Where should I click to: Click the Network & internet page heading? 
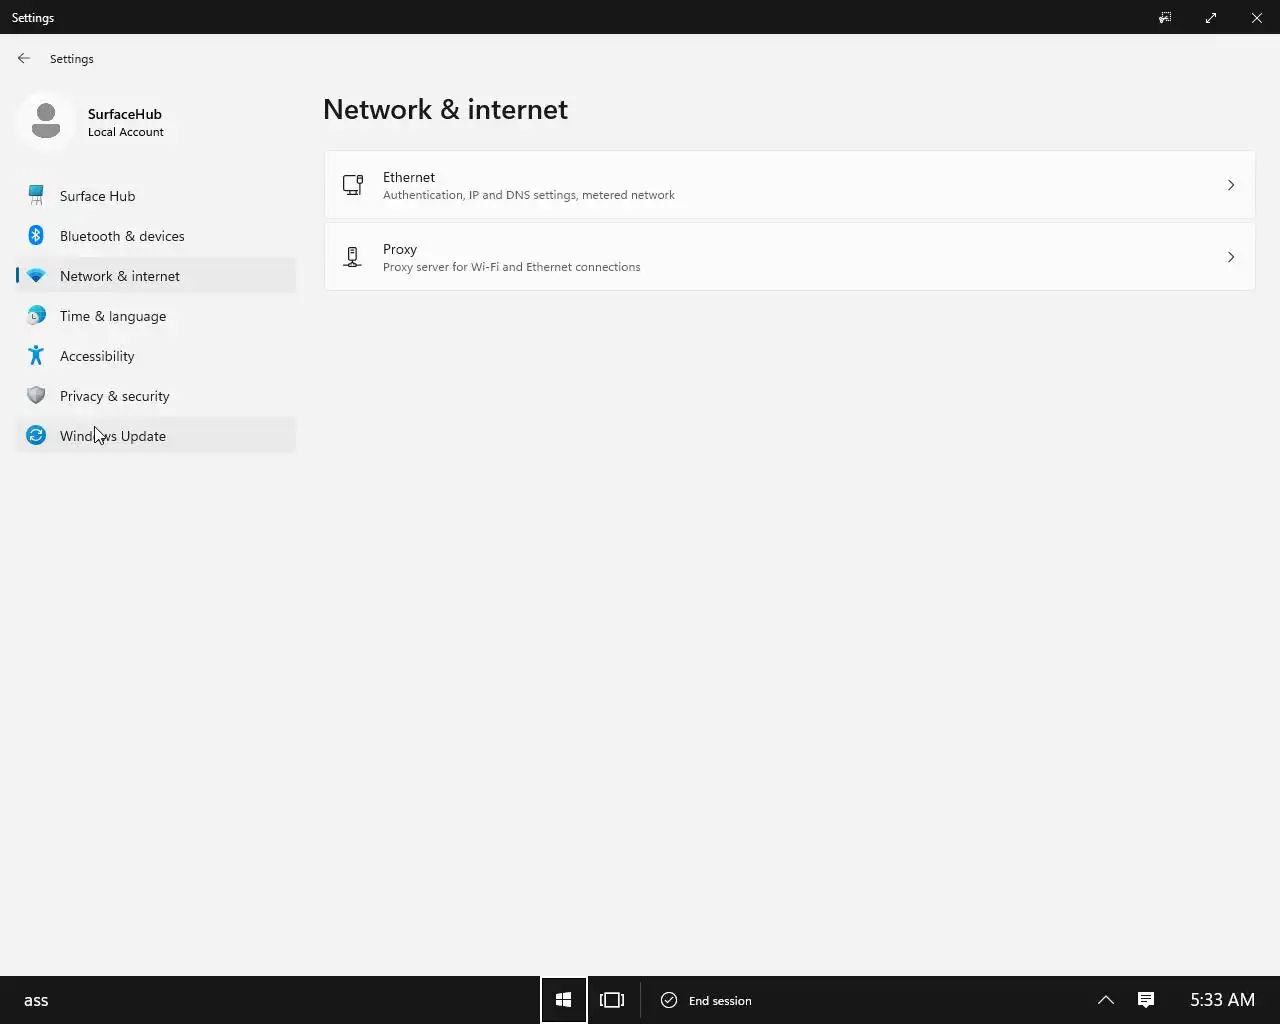point(446,109)
